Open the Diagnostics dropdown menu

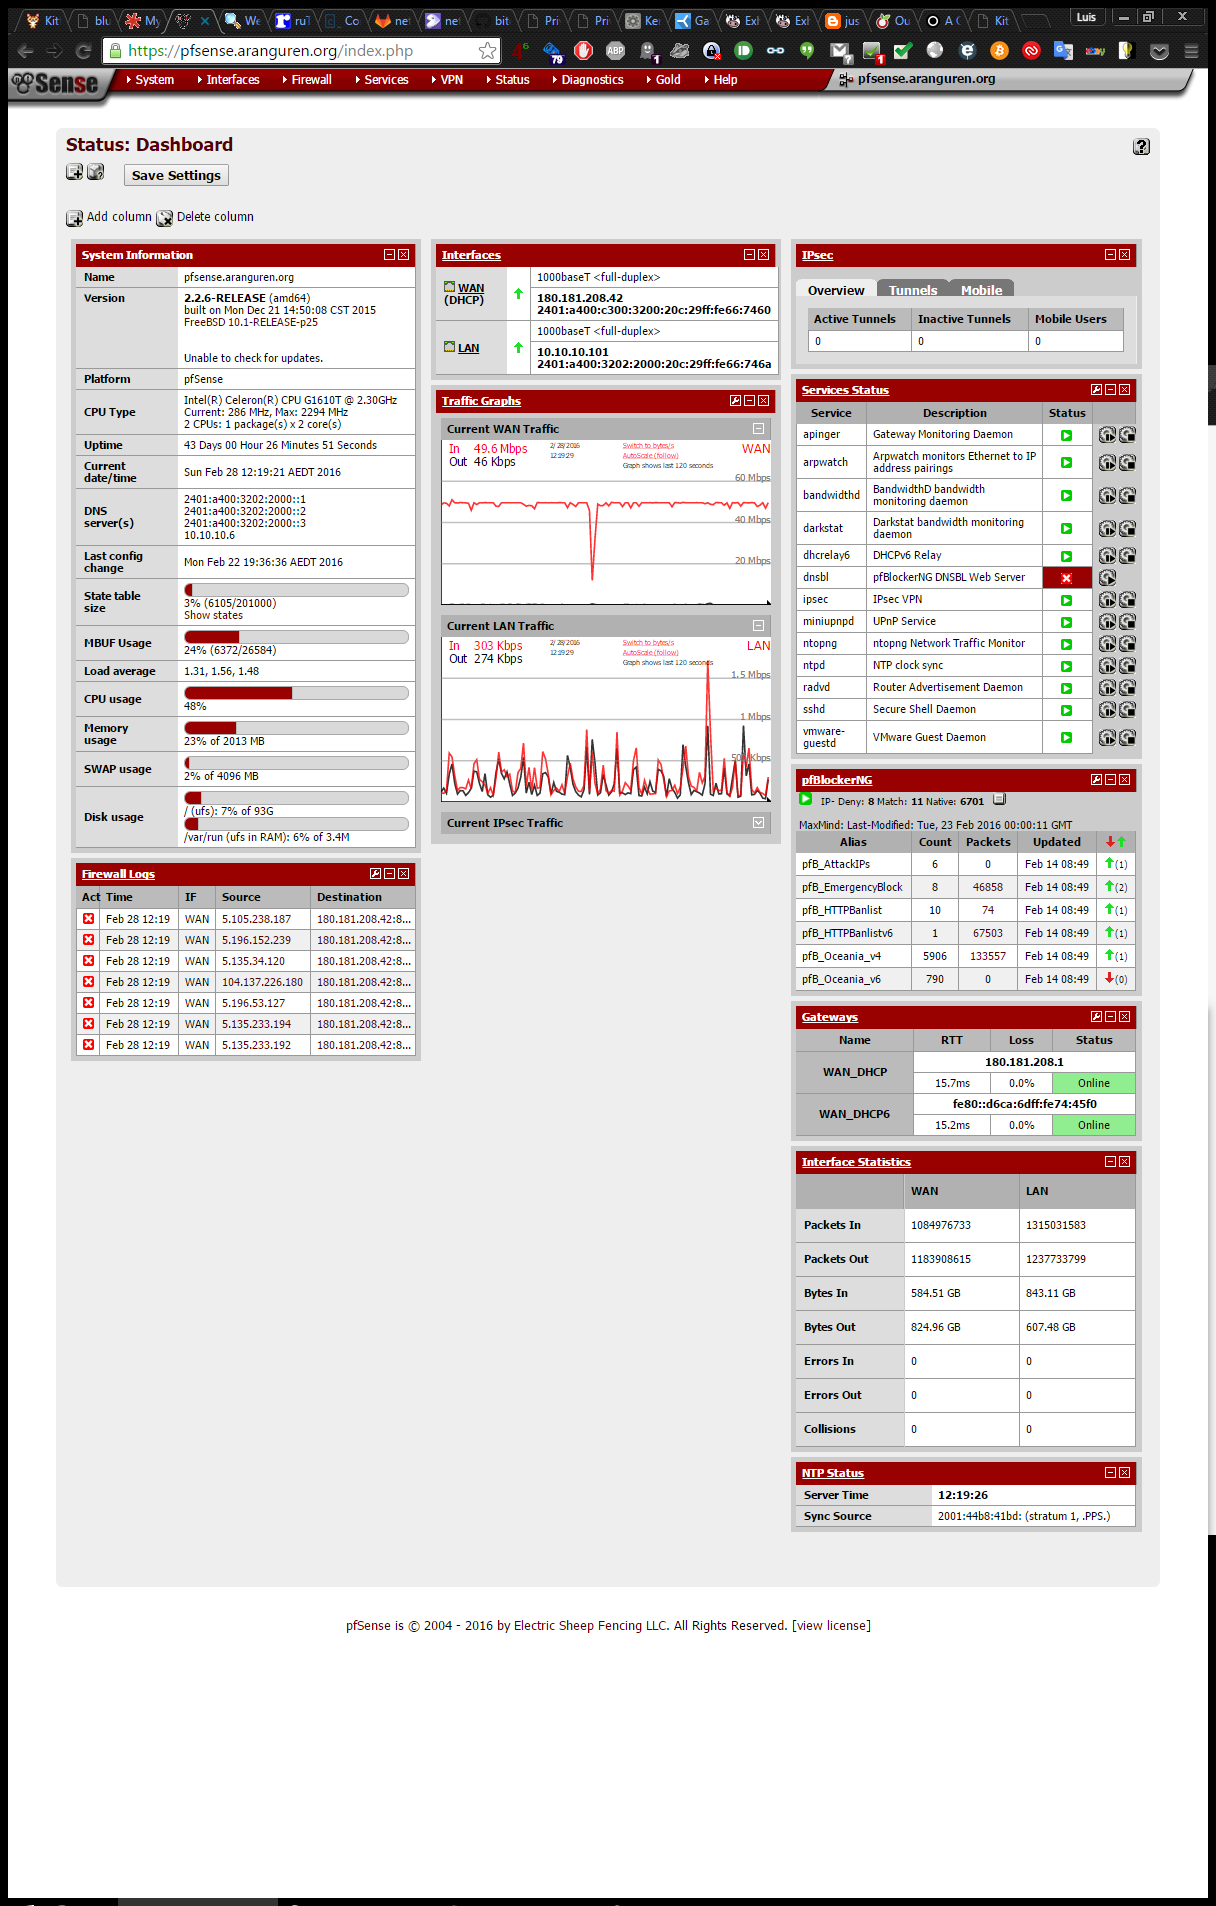click(x=592, y=80)
